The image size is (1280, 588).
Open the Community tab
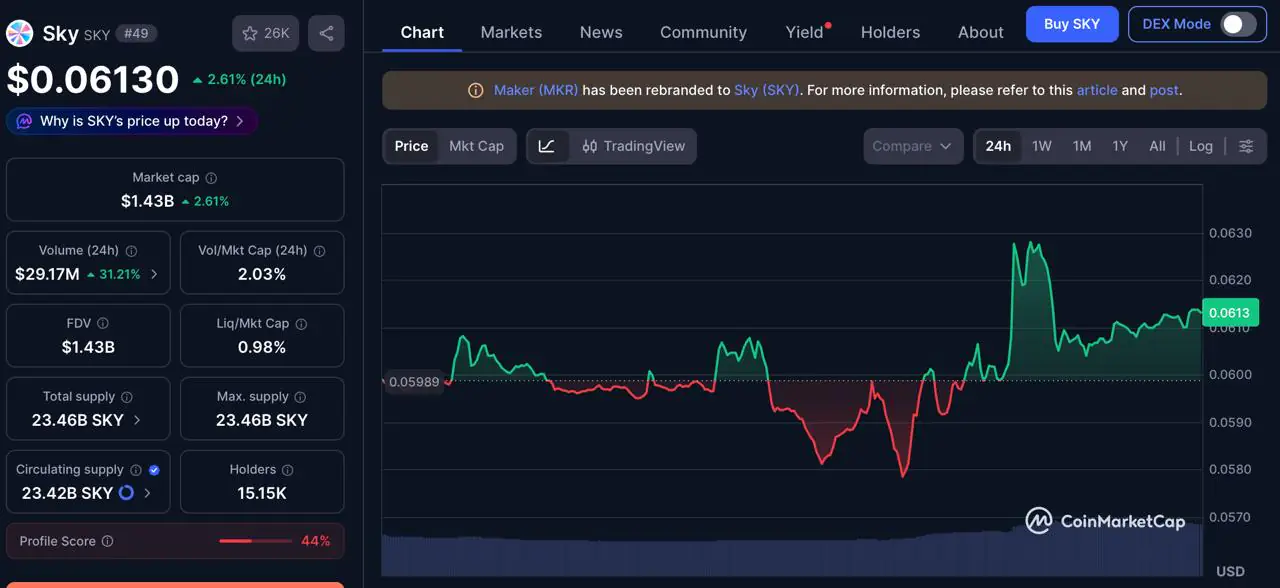pos(703,32)
